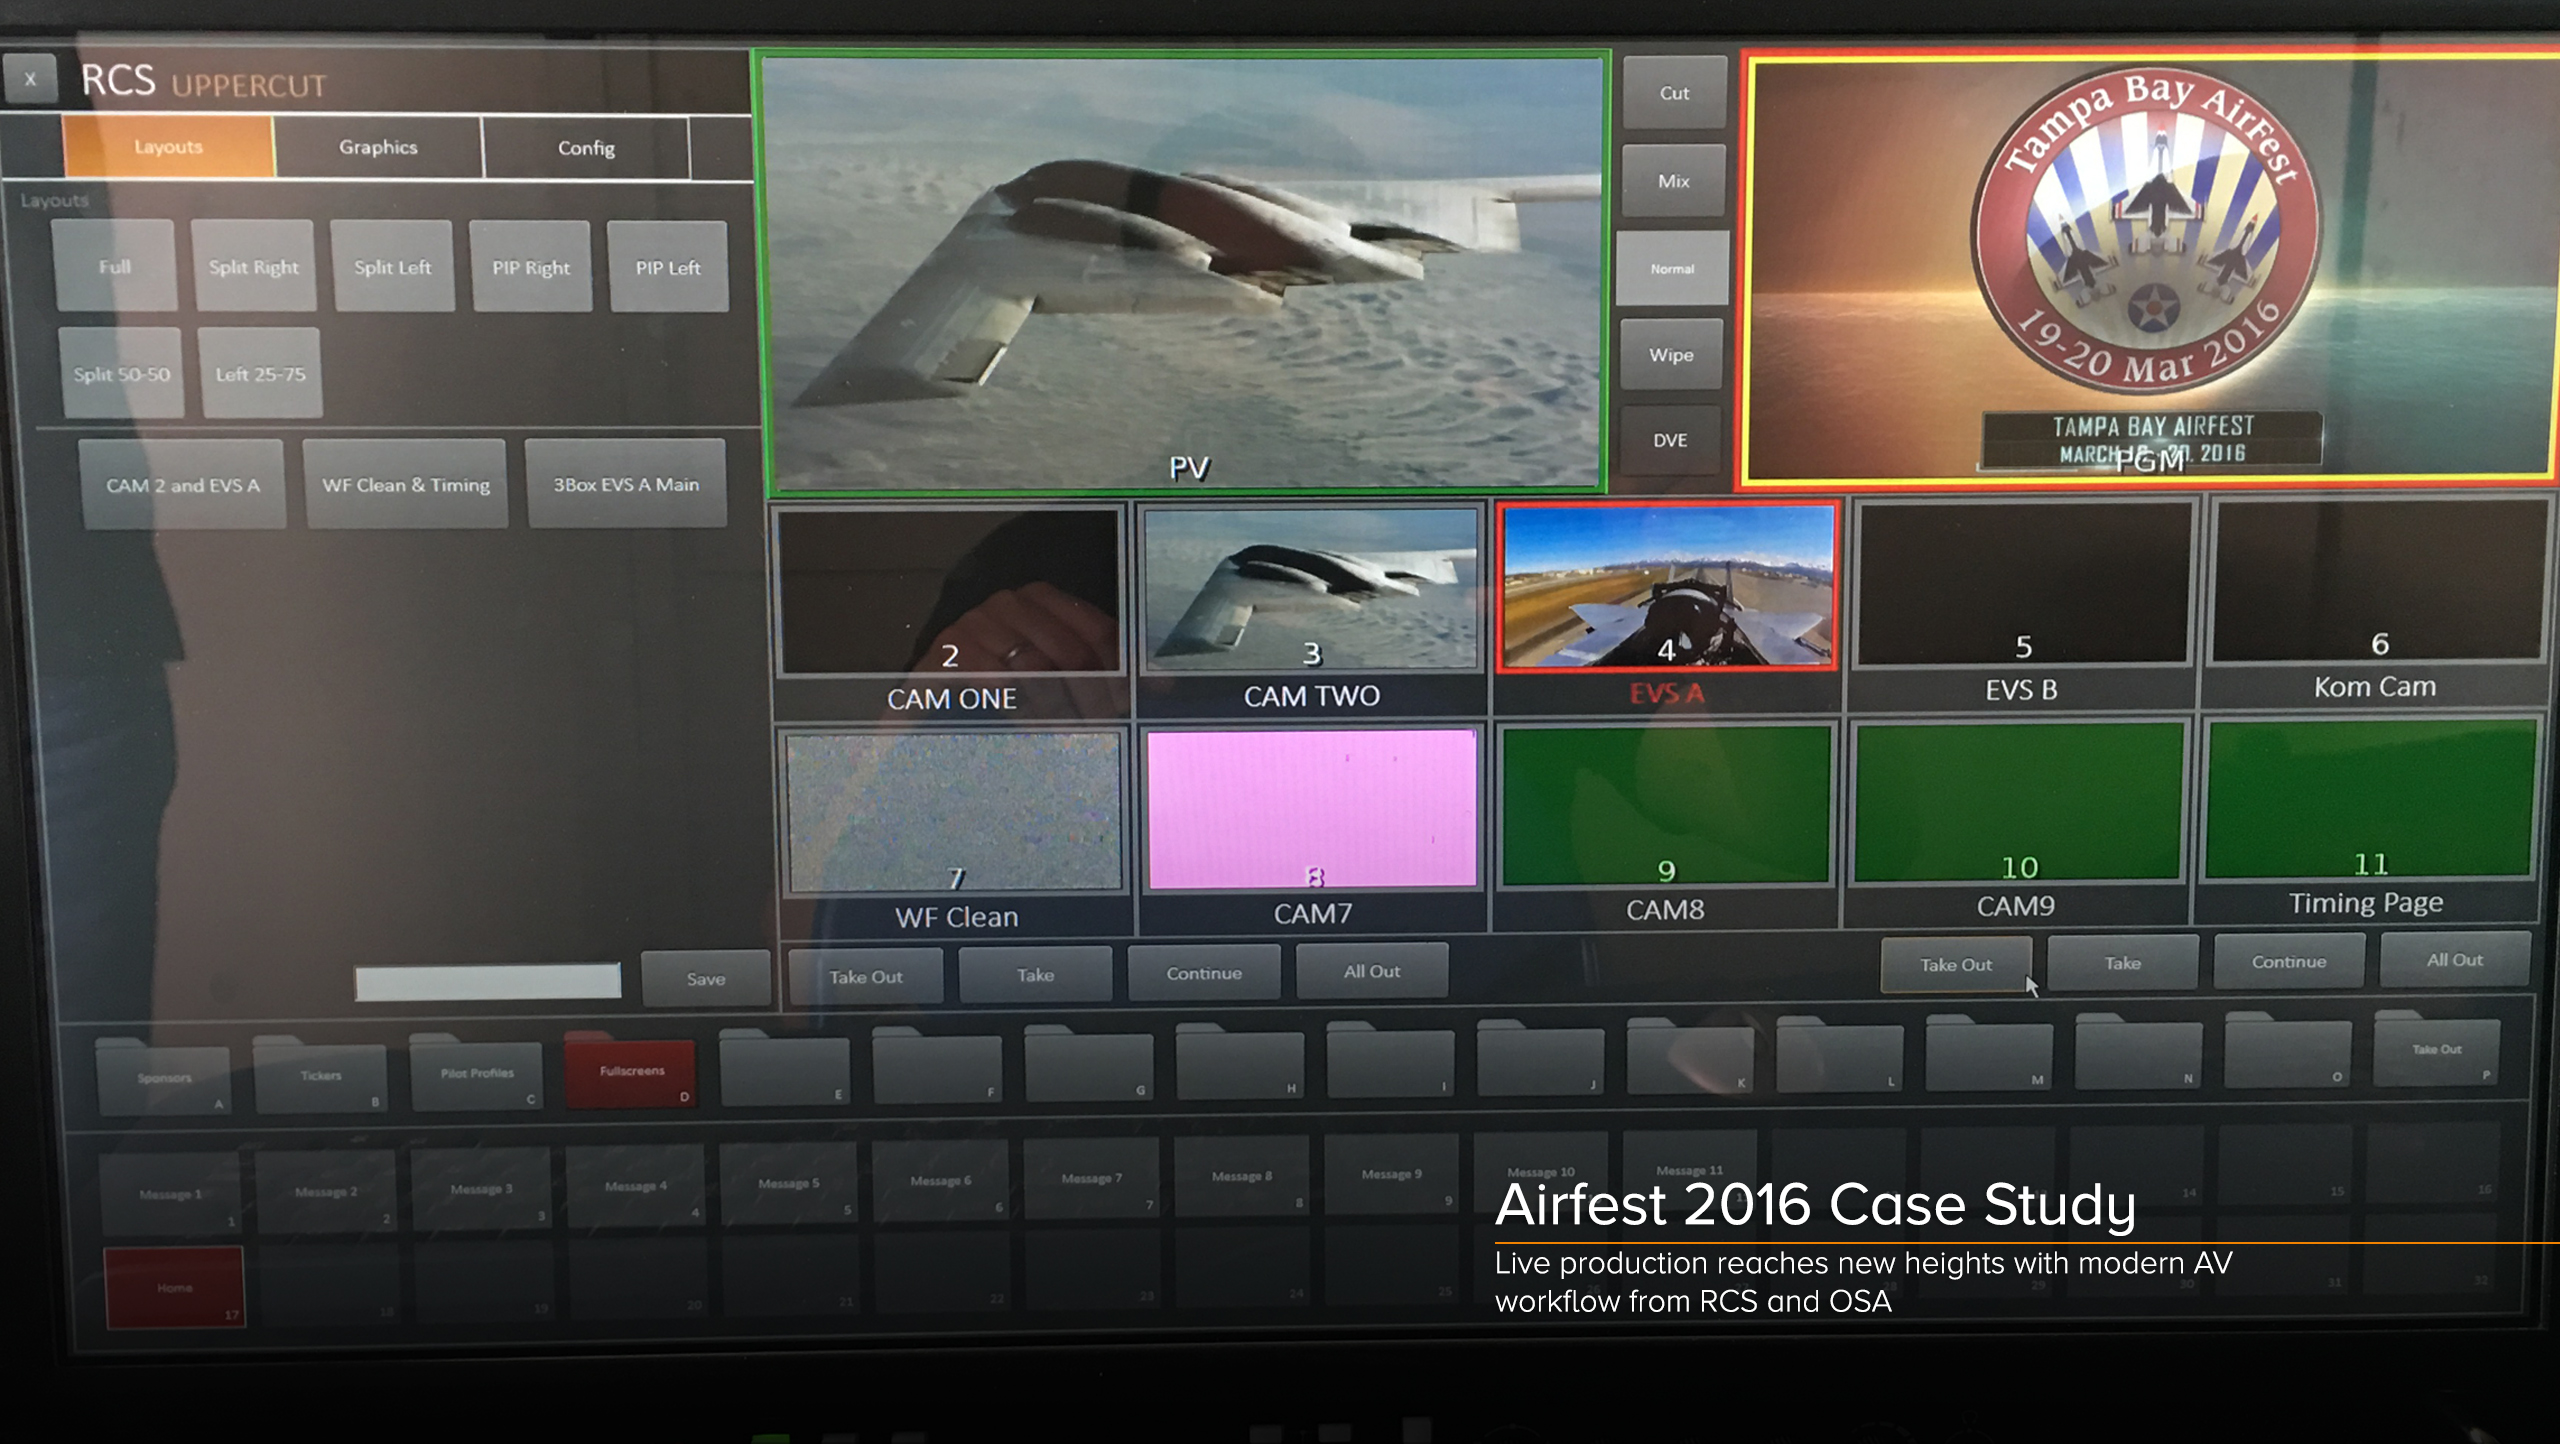Screen dimensions: 2560x1444
Task: Select CAM TWO source tile
Action: pyautogui.click(x=1311, y=609)
